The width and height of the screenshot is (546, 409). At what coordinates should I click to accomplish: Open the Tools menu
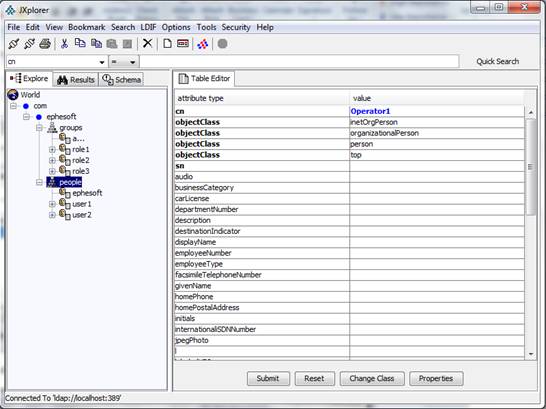(206, 27)
